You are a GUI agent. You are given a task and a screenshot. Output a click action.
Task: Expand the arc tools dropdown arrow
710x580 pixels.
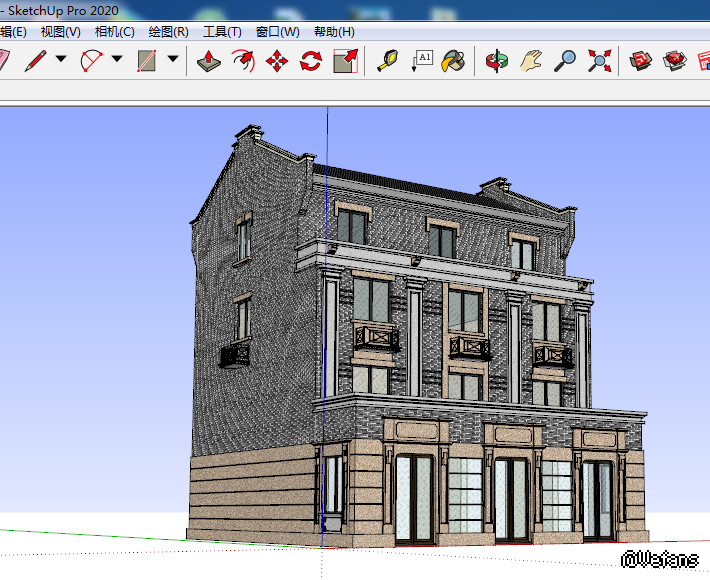coord(117,60)
